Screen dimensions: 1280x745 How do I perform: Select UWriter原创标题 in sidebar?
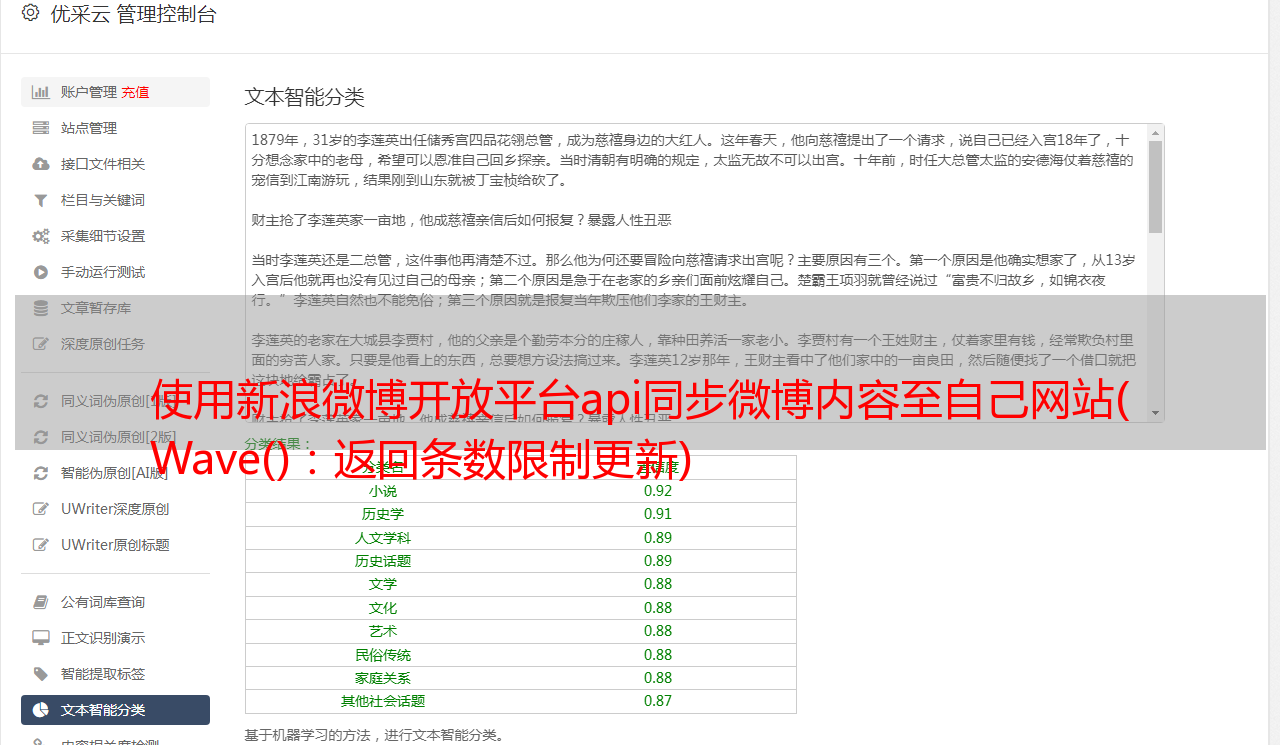coord(115,545)
